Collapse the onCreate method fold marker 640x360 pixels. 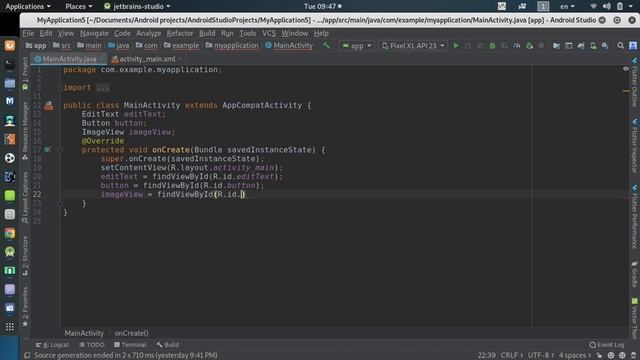click(x=60, y=150)
